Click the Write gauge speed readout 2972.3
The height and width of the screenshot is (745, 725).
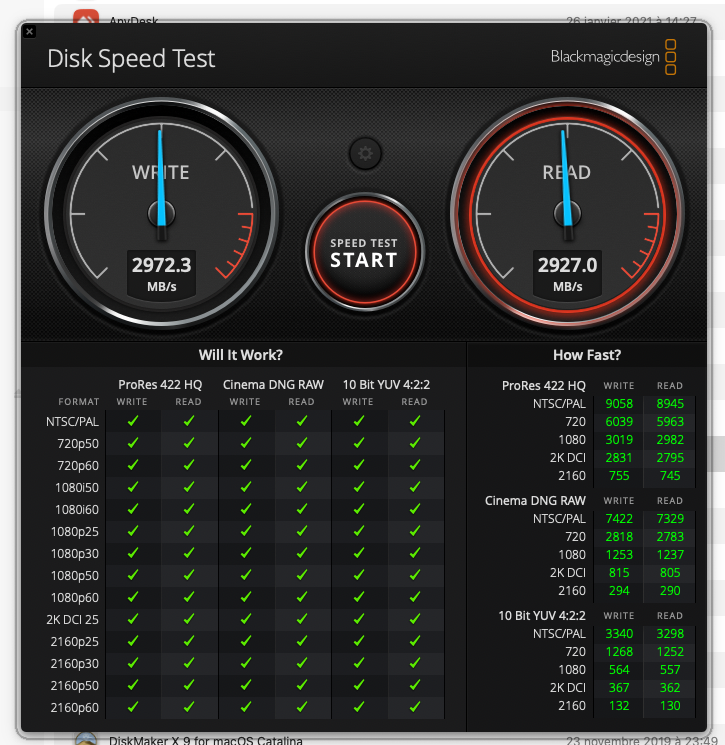click(162, 265)
